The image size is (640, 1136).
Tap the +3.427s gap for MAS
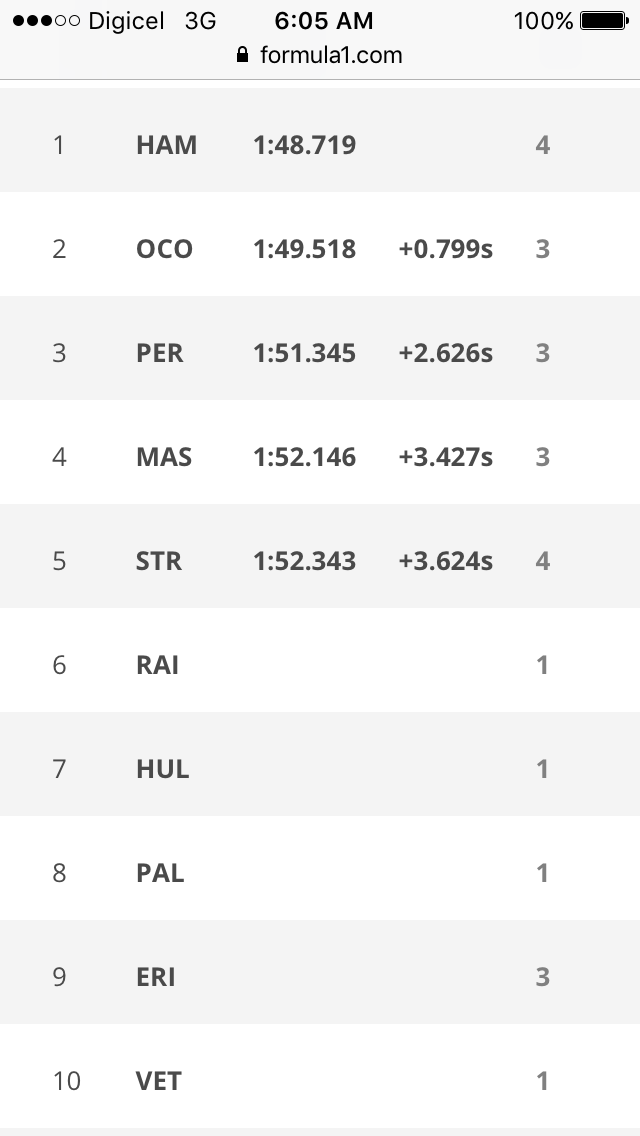click(445, 457)
